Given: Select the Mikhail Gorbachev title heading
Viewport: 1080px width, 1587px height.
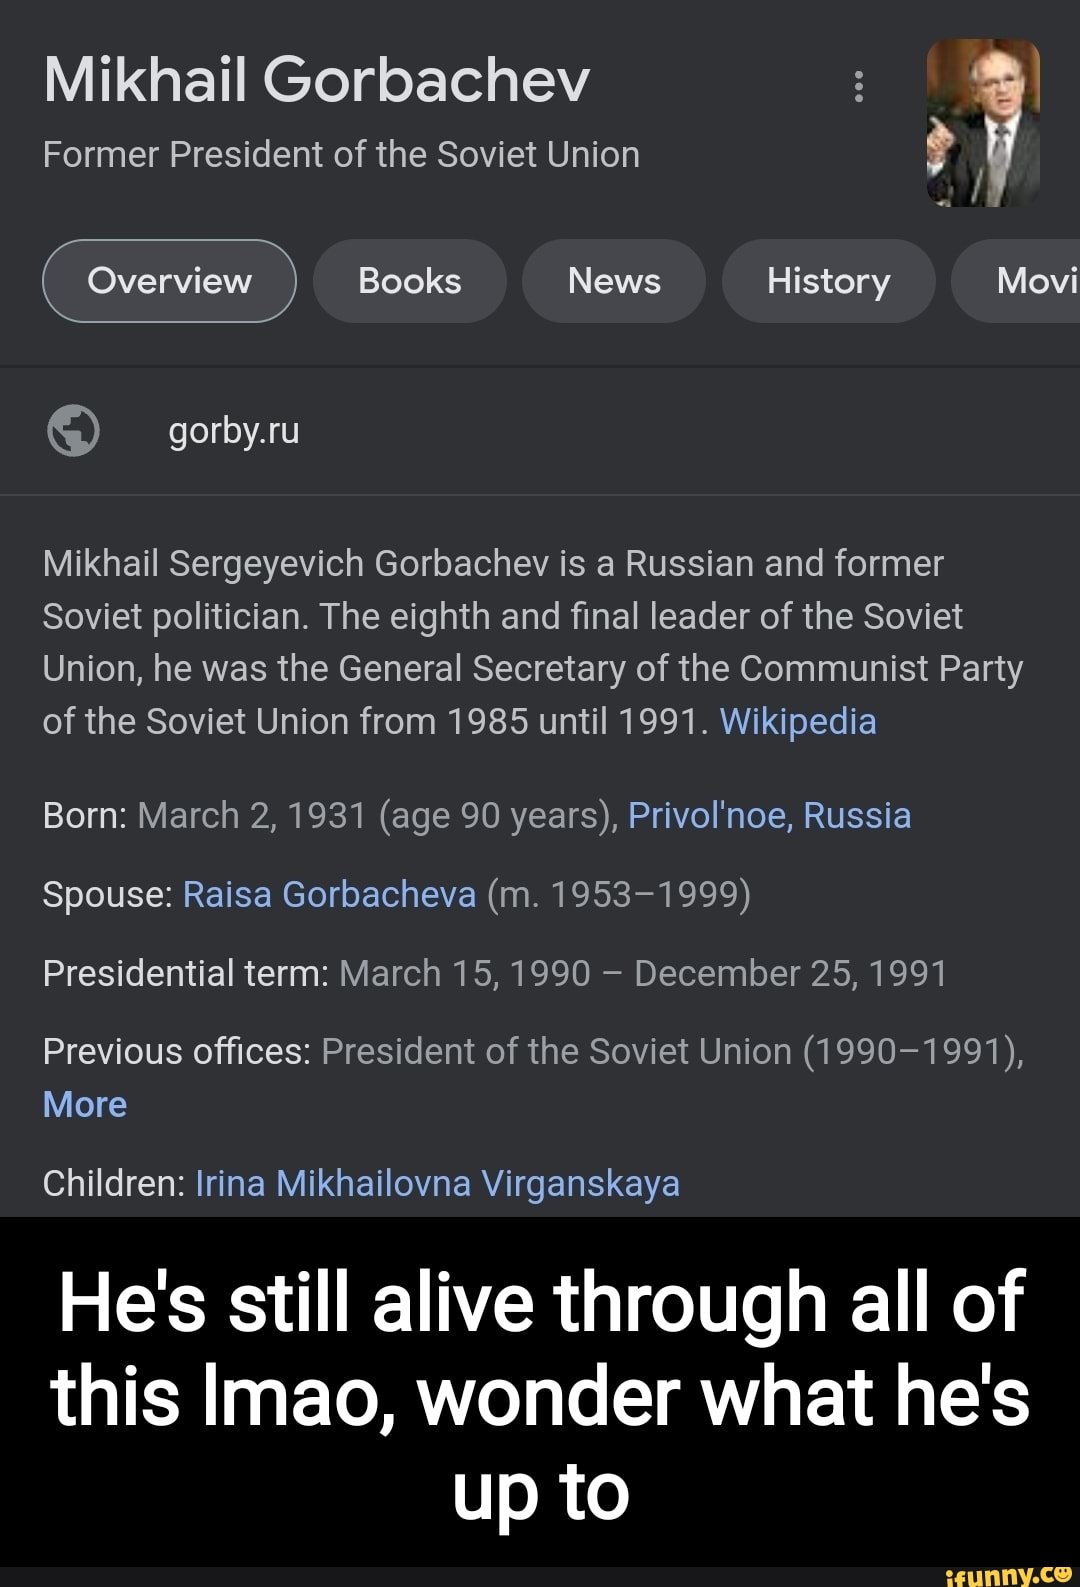Looking at the screenshot, I should [x=316, y=81].
